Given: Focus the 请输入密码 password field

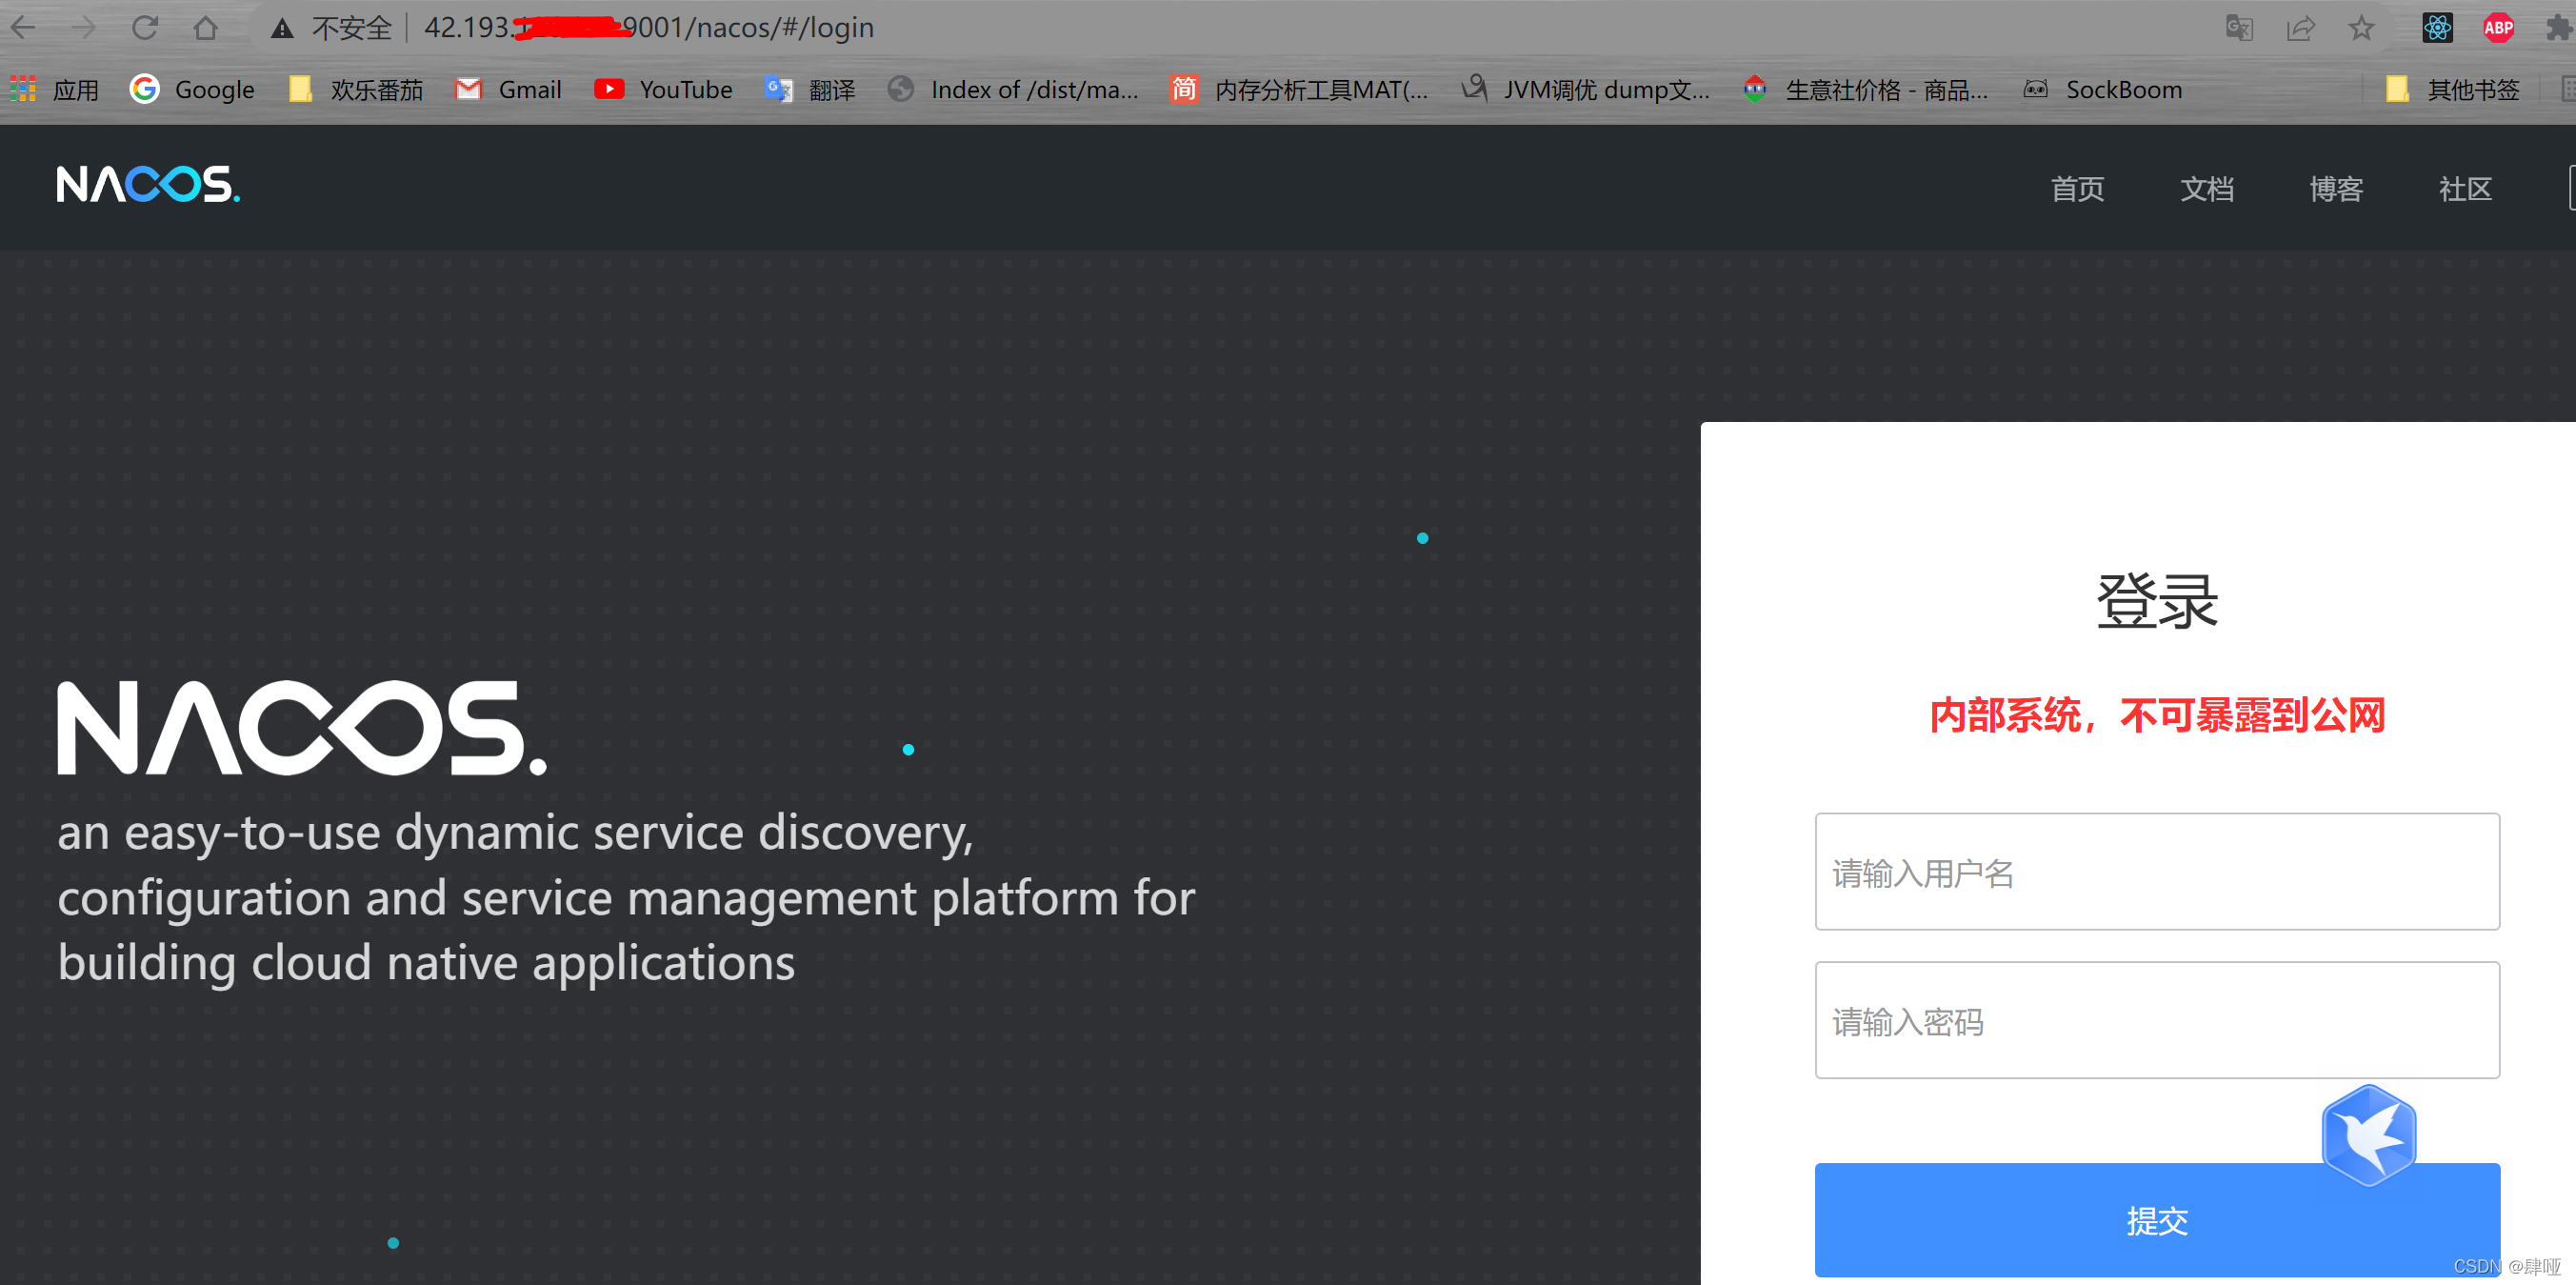Looking at the screenshot, I should coord(2157,1020).
